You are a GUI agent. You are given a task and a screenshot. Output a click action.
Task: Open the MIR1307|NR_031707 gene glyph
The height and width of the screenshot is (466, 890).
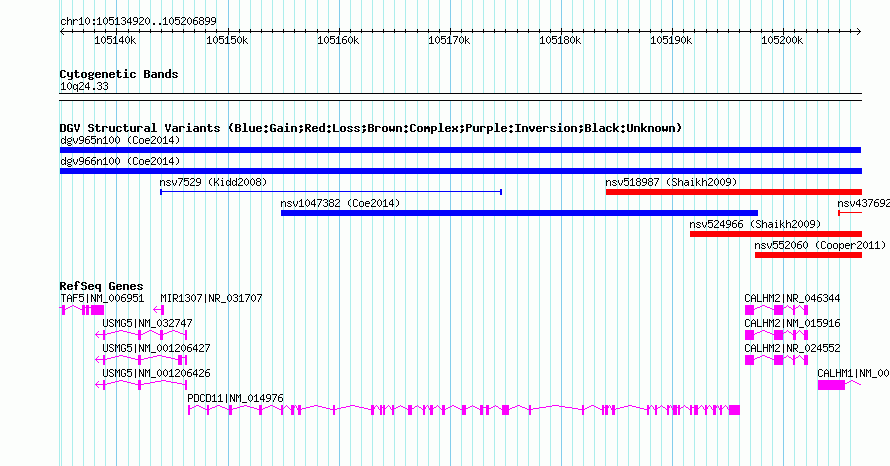159,310
